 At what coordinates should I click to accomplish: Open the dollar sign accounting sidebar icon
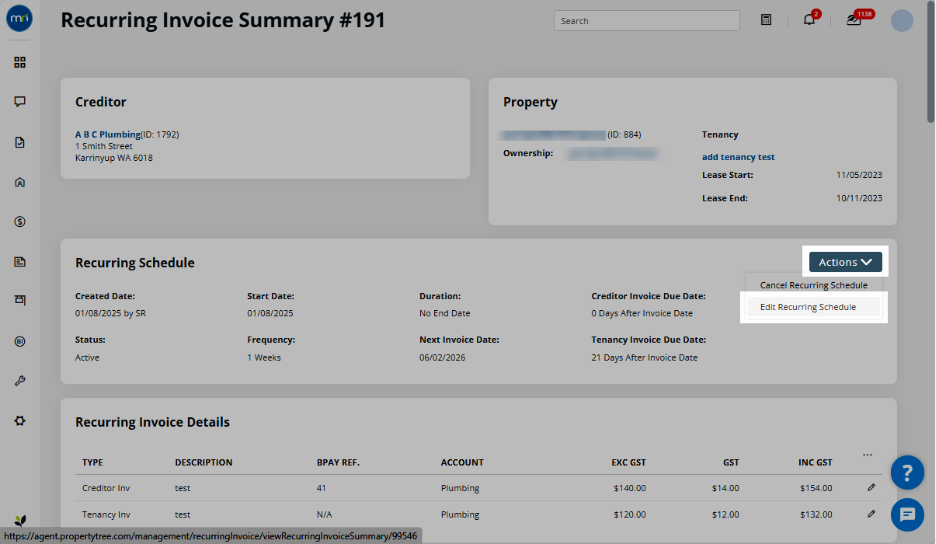(20, 222)
